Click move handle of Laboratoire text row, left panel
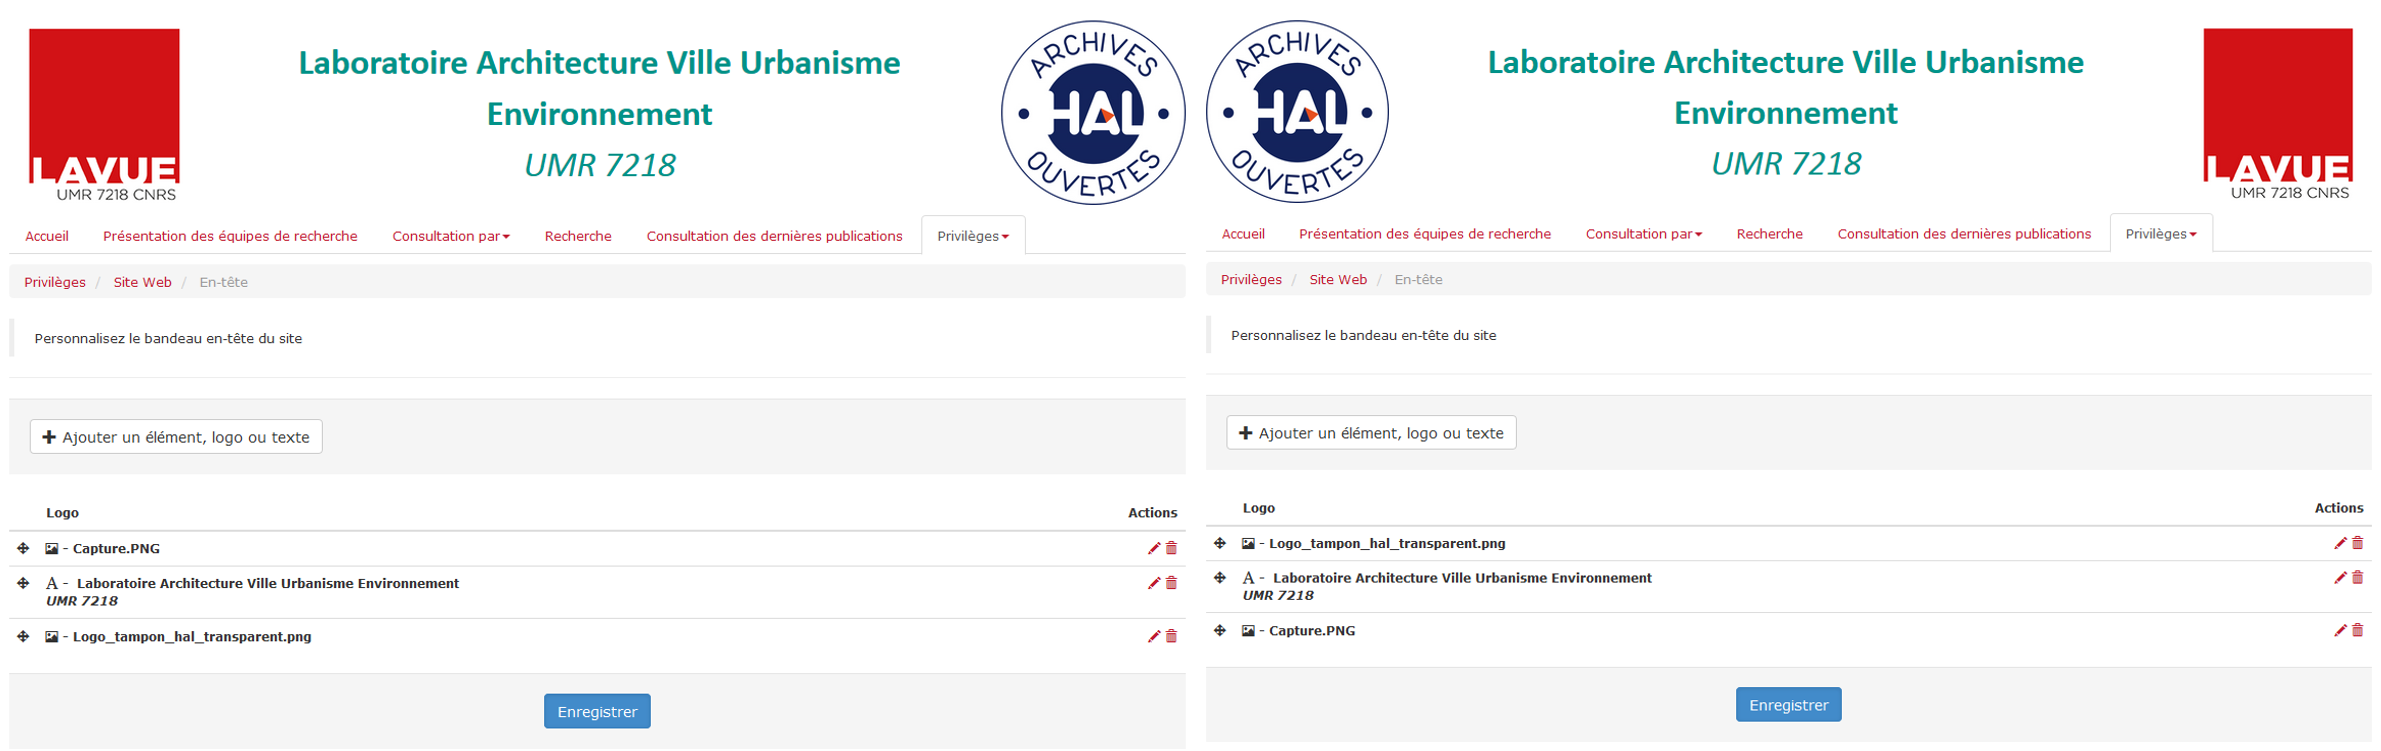This screenshot has width=2381, height=751. pyautogui.click(x=23, y=582)
